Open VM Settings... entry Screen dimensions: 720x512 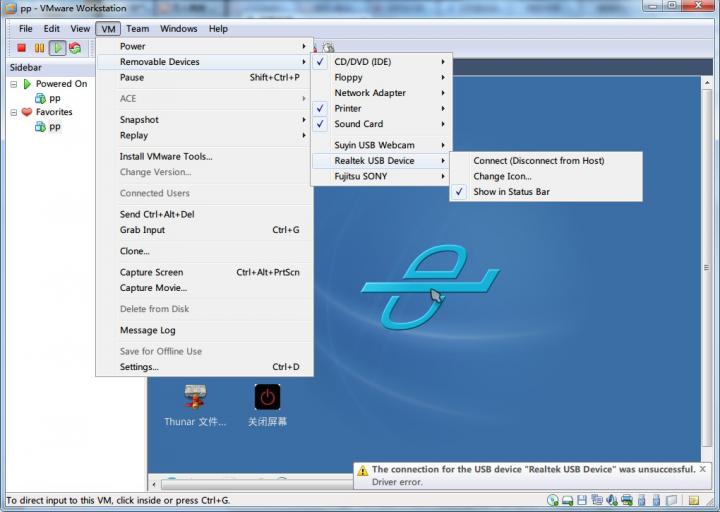[205, 367]
